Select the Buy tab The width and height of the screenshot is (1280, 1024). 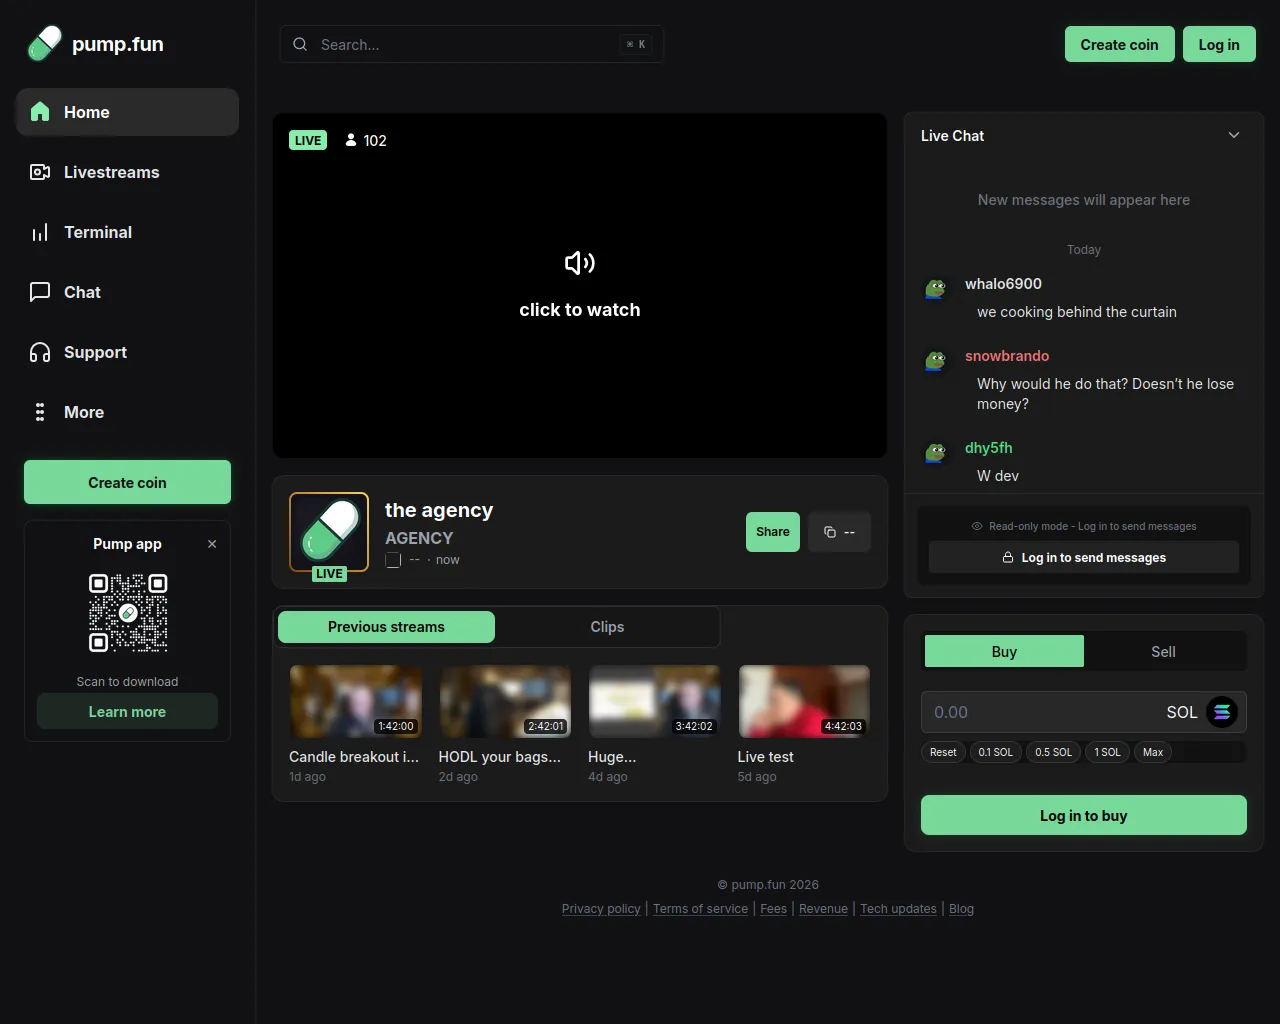tap(1004, 651)
